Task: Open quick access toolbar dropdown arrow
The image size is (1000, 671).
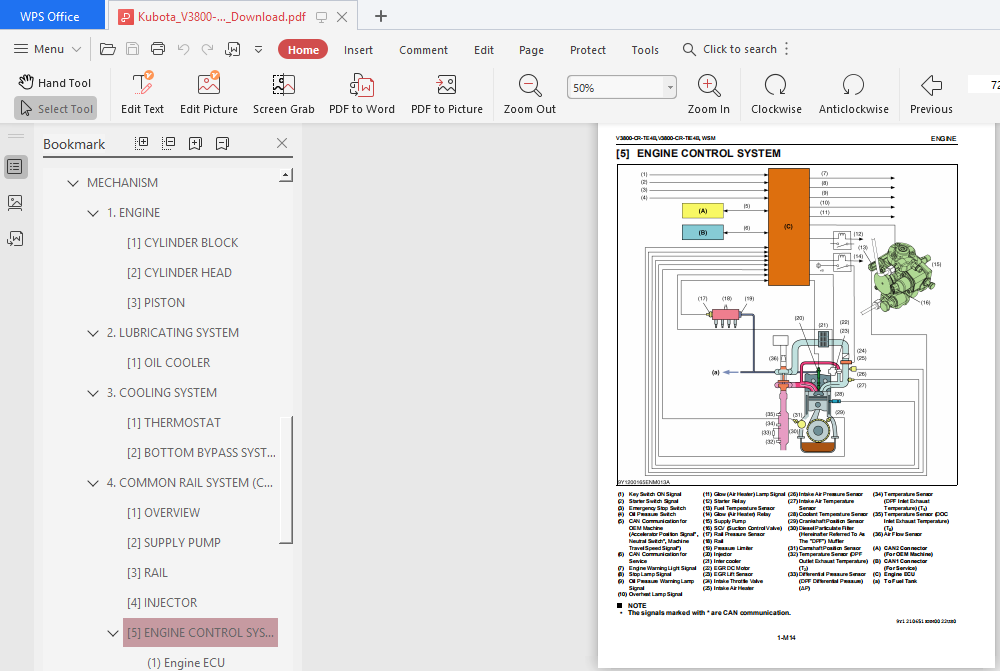Action: click(258, 49)
